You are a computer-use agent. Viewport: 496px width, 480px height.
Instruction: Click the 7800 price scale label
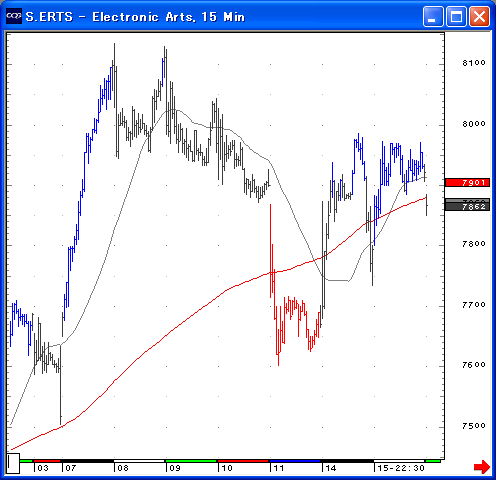(474, 244)
